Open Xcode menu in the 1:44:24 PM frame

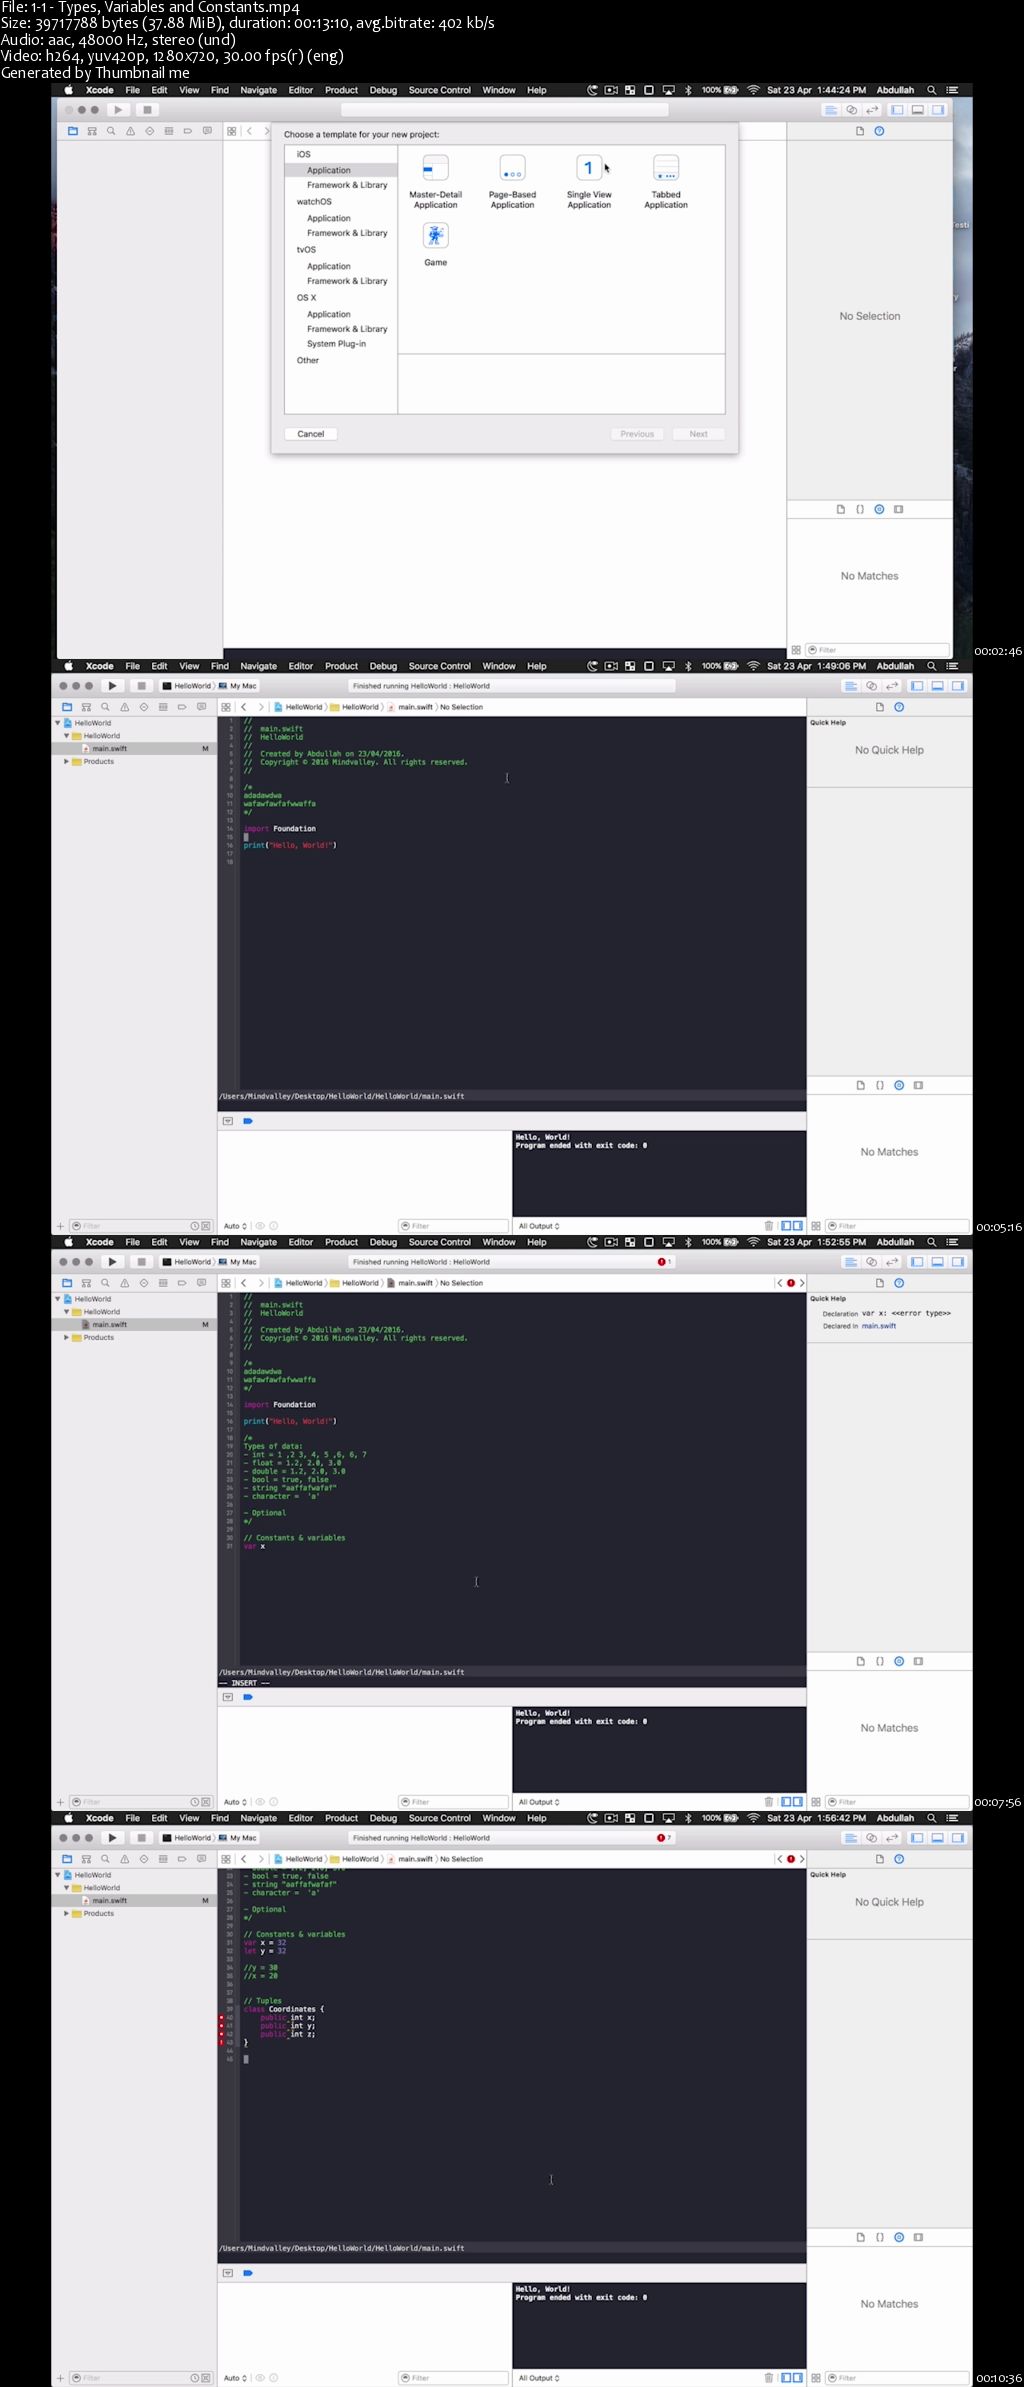pyautogui.click(x=99, y=90)
